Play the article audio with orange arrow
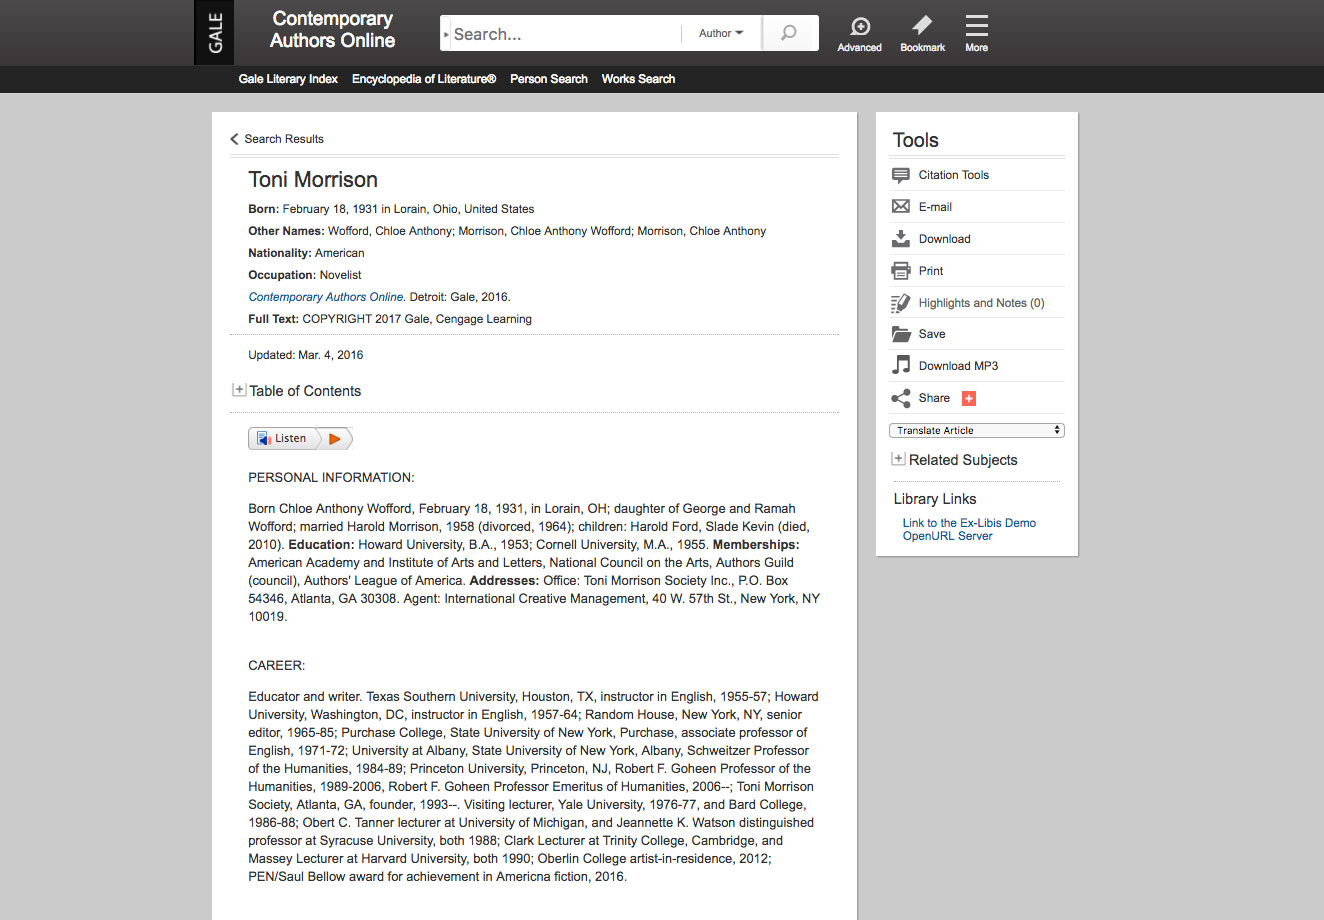The width and height of the screenshot is (1324, 920). [x=336, y=438]
